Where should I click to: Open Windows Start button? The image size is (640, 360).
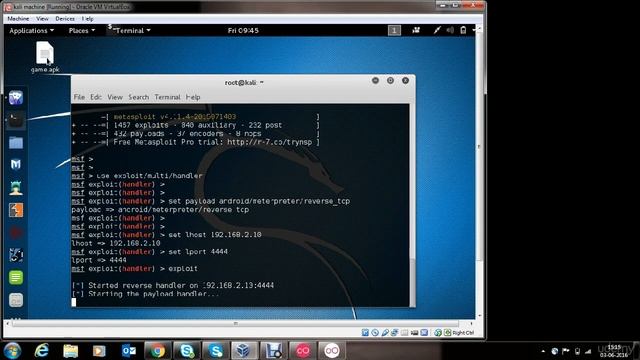[12, 351]
